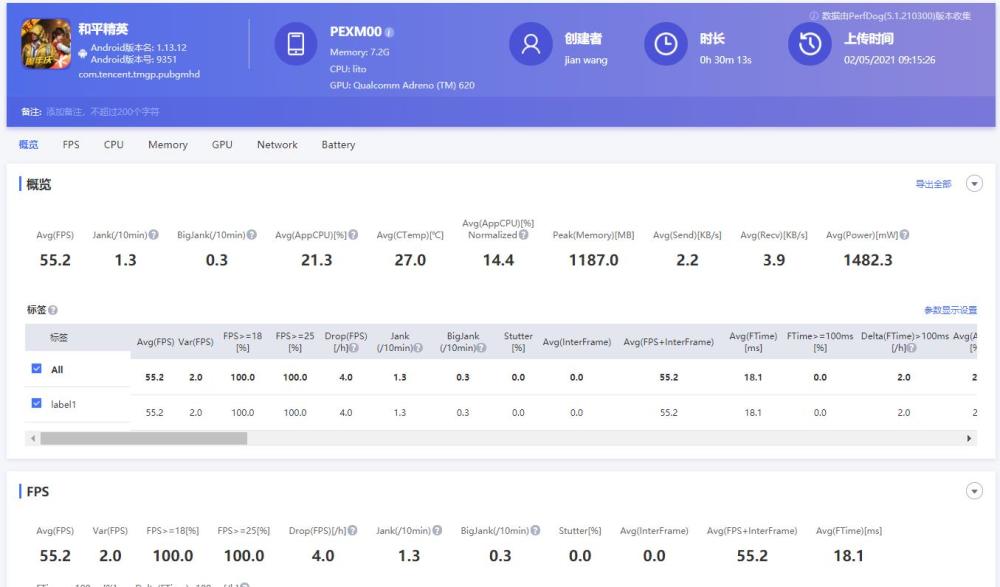Click the creator person icon
The height and width of the screenshot is (587, 1000).
[x=530, y=44]
